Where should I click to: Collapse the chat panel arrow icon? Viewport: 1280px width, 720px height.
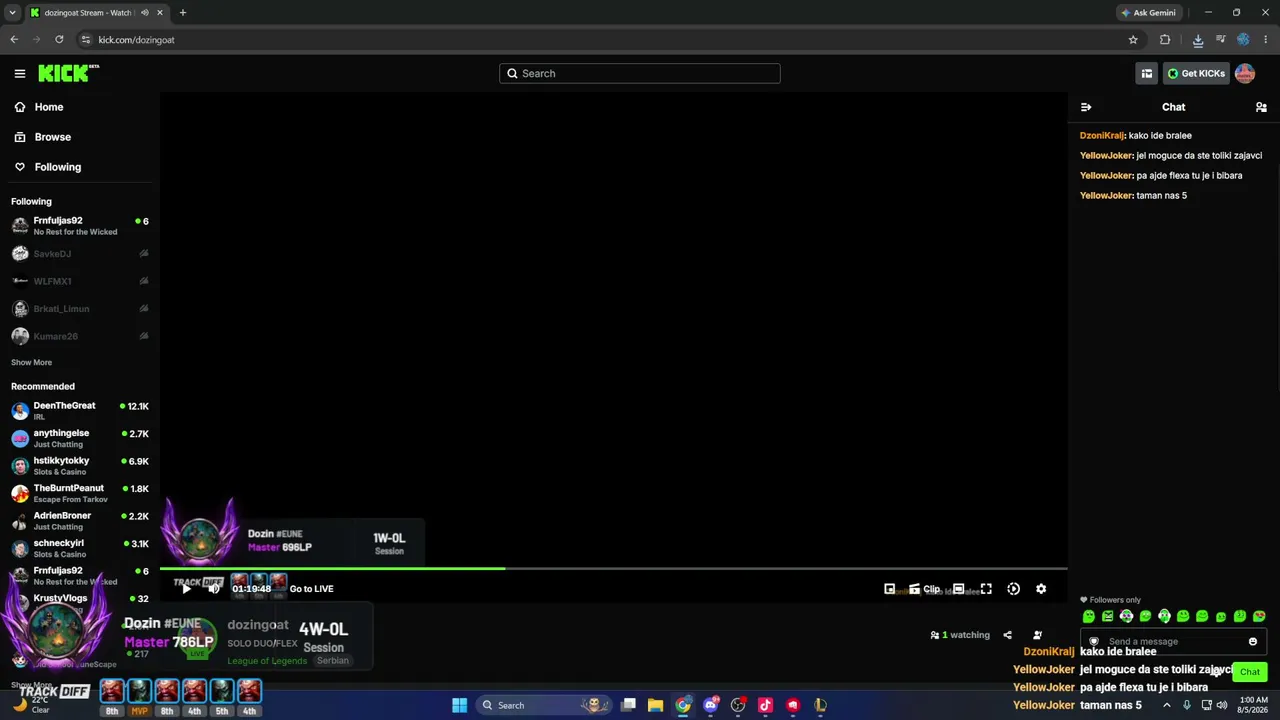(1086, 107)
